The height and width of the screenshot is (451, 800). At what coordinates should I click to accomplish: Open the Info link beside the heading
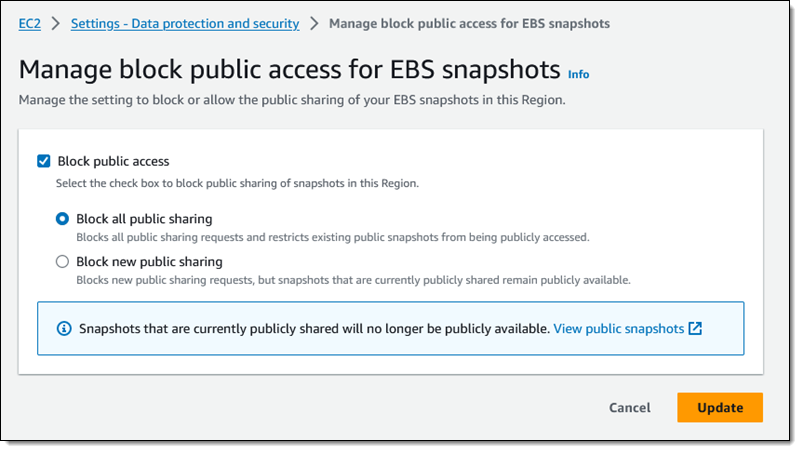click(x=578, y=73)
